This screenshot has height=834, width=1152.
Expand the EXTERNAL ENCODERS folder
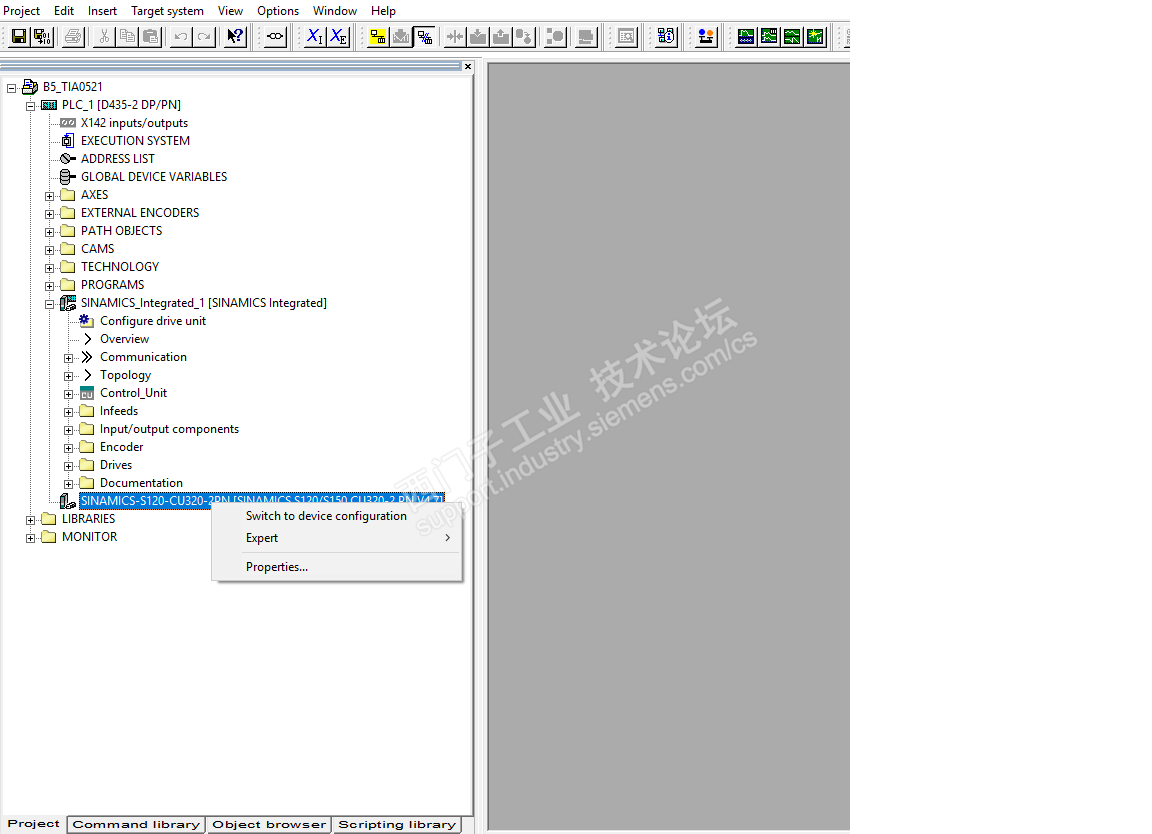49,214
